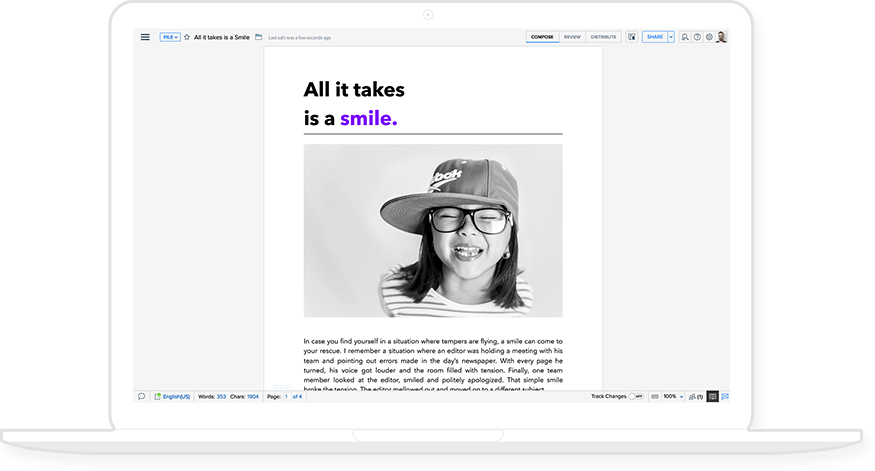The image size is (875, 471).
Task: Turn on Track Changes toggle
Action: (x=636, y=397)
